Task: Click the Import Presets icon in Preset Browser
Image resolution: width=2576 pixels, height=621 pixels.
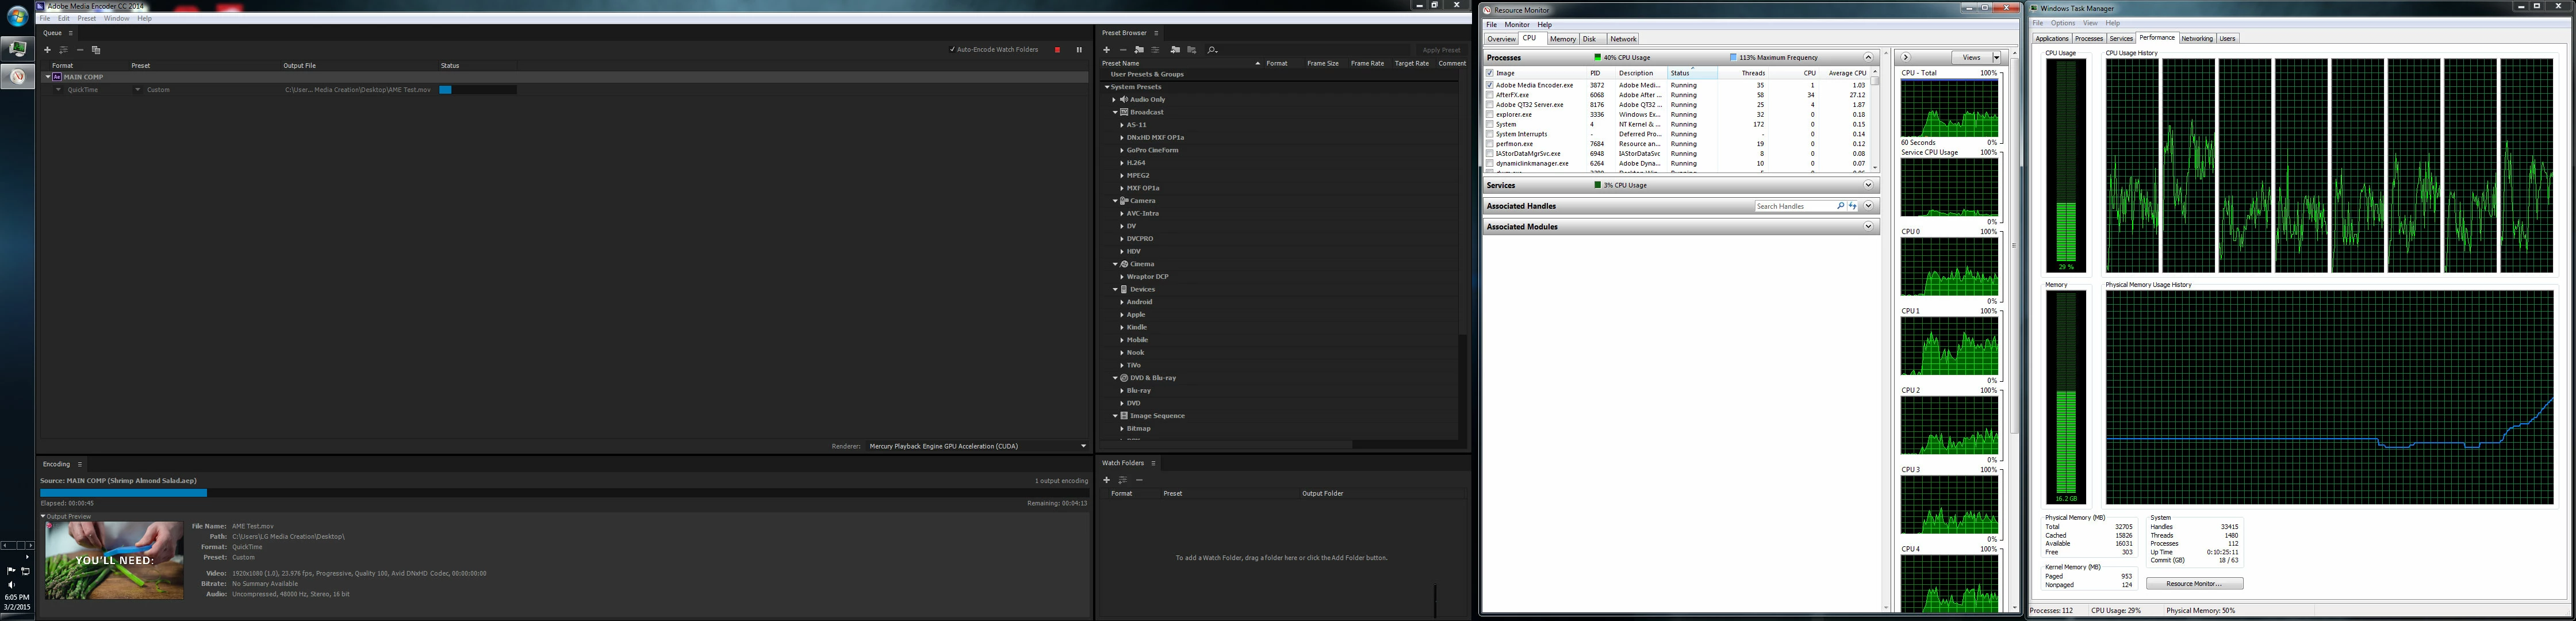Action: (1175, 50)
